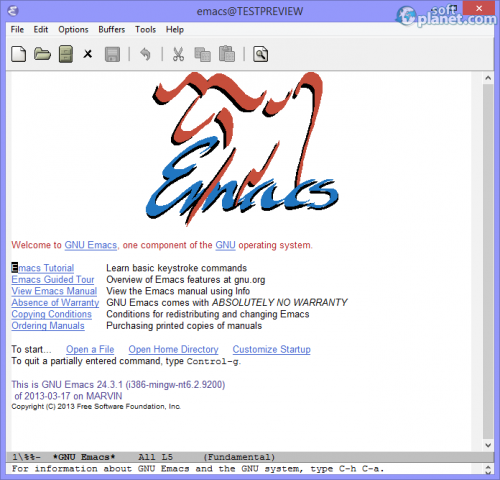Click the Copy toolbar icon
The image size is (500, 480).
tap(202, 54)
